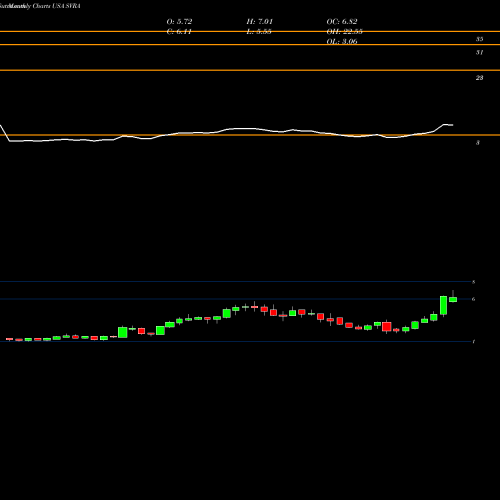Click the axis label '31'
The width and height of the screenshot is (500, 500).
[x=479, y=52]
